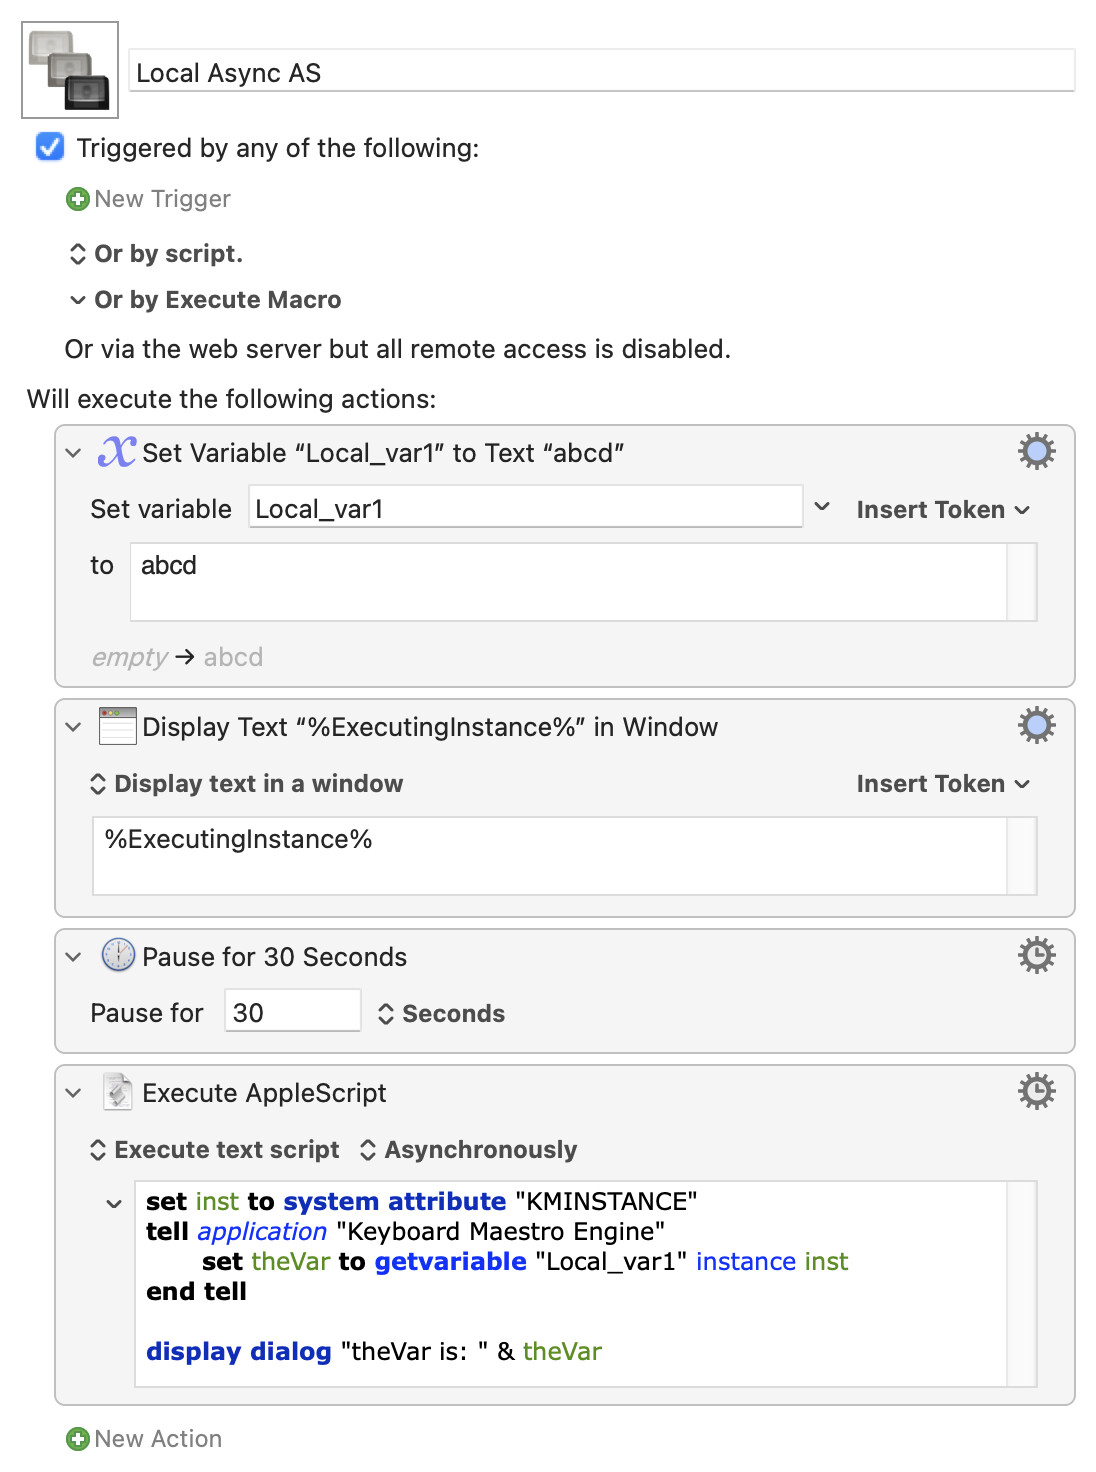Open gear menu on Set Variable action
Viewport: 1096px width, 1472px height.
pyautogui.click(x=1036, y=452)
